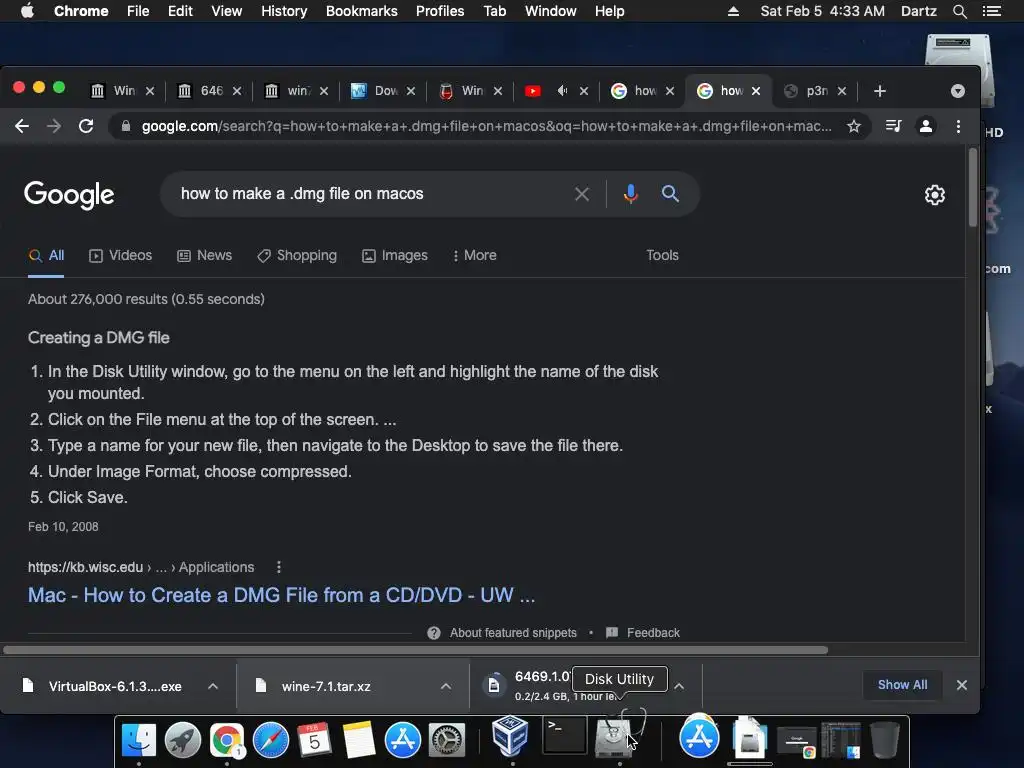This screenshot has width=1024, height=768.
Task: Go forward to the next page
Action: 54,126
